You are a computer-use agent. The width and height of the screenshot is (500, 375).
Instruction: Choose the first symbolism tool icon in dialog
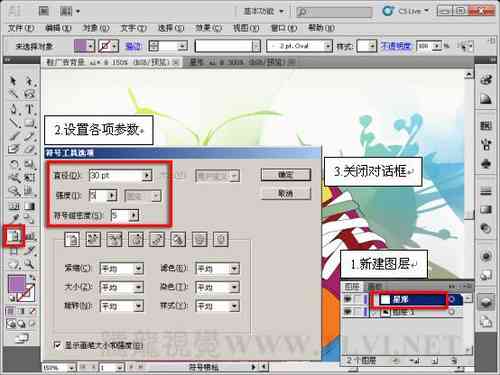coord(72,239)
